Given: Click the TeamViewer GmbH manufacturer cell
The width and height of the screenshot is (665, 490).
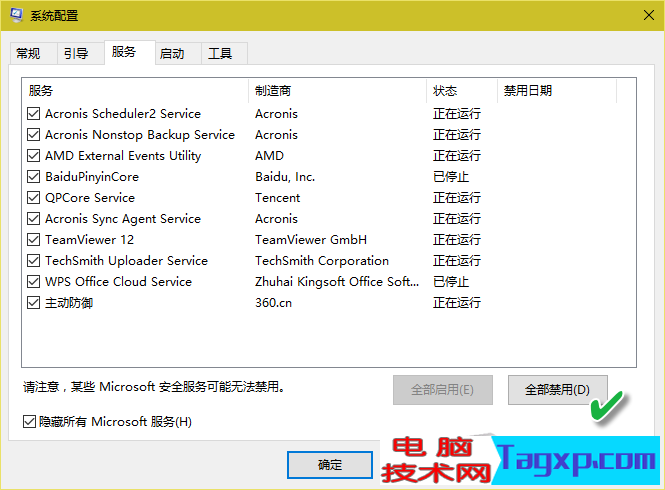Looking at the screenshot, I should (311, 240).
